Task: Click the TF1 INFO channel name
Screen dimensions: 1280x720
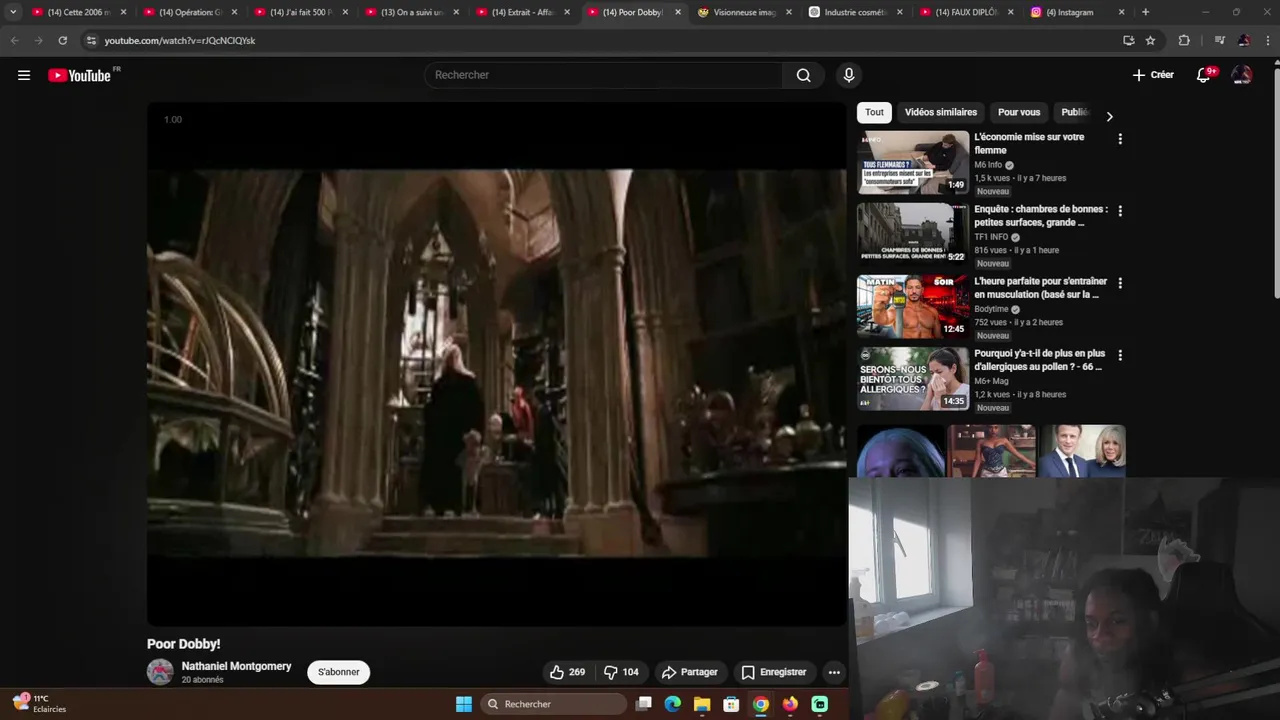Action: pyautogui.click(x=991, y=237)
